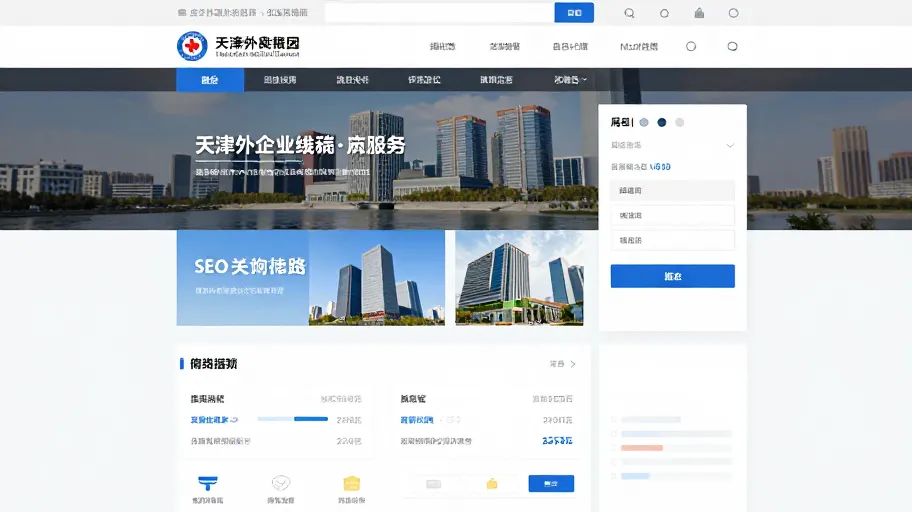Follow the blue link in the right data card
The width and height of the screenshot is (912, 512).
(416, 419)
